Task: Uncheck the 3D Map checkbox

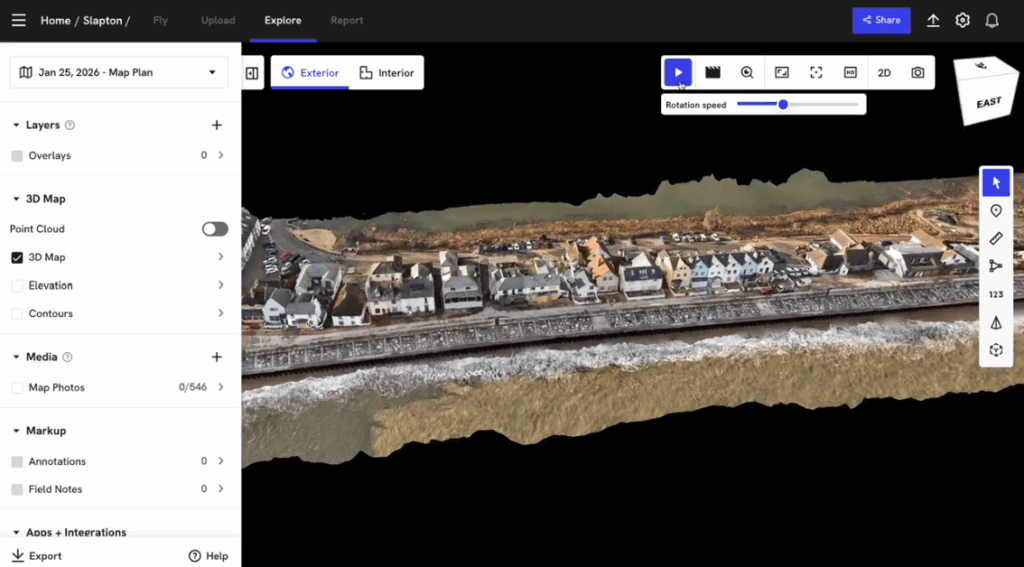Action: point(17,257)
